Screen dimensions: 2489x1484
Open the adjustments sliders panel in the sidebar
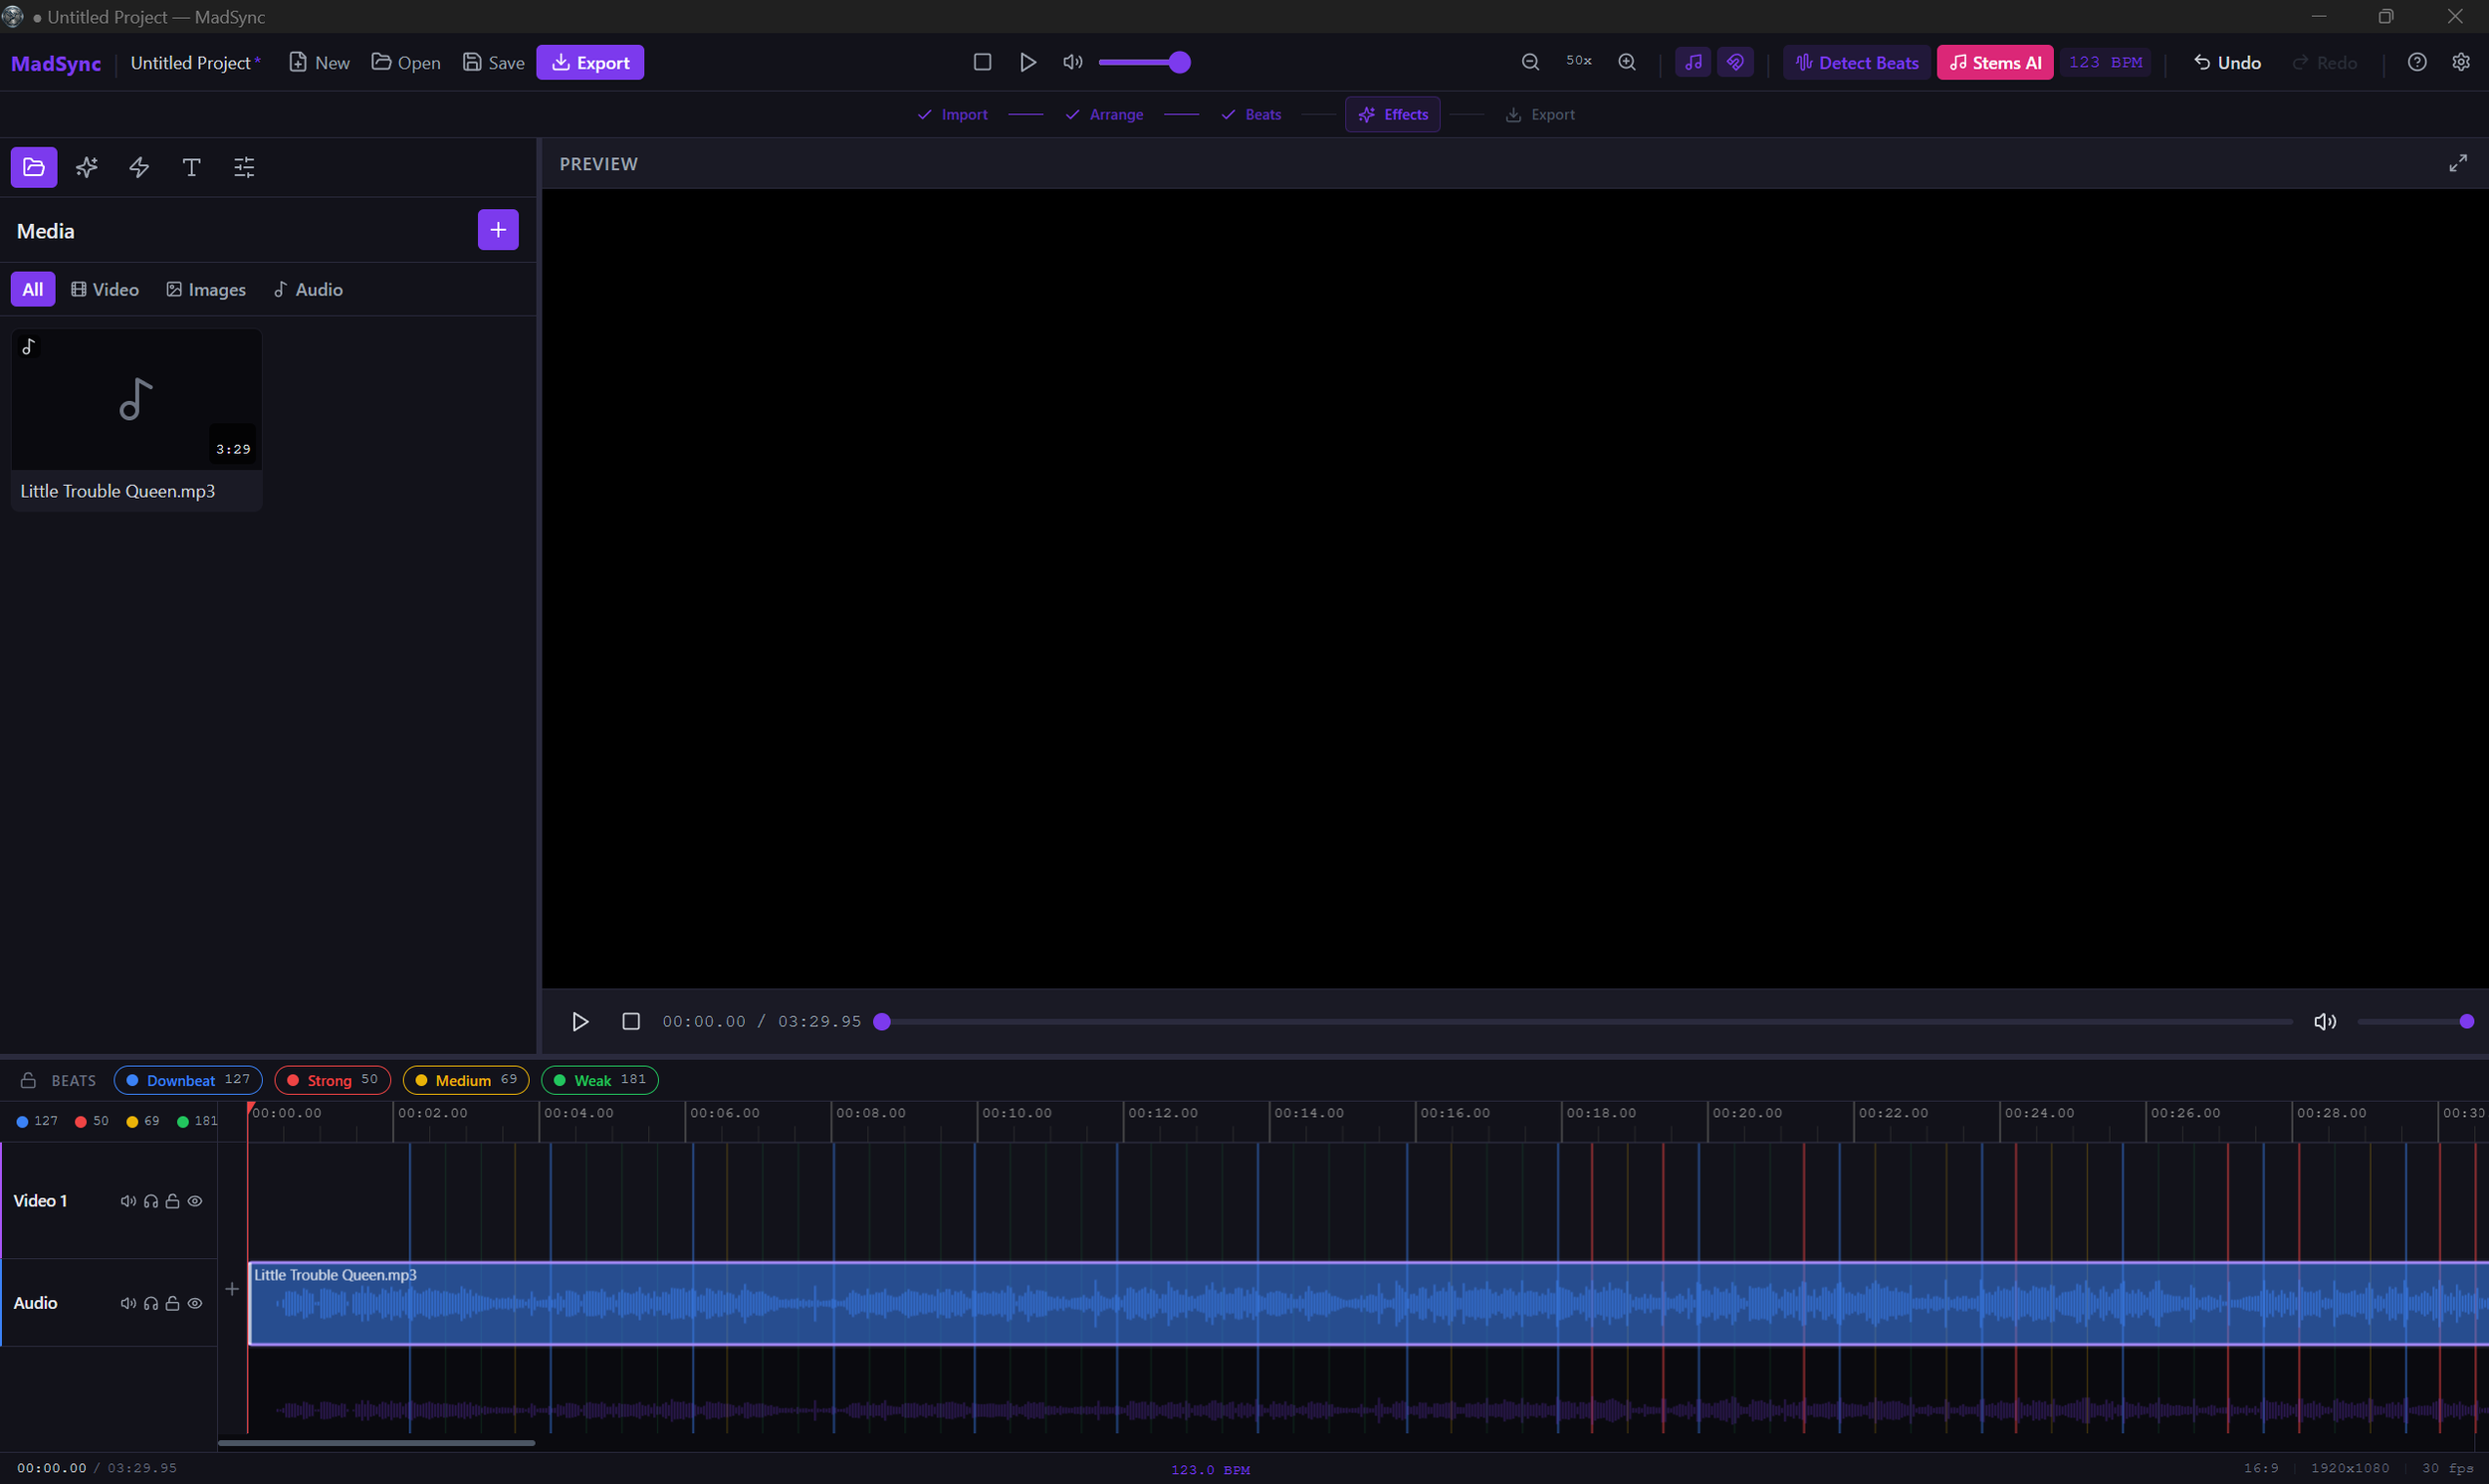tap(243, 167)
